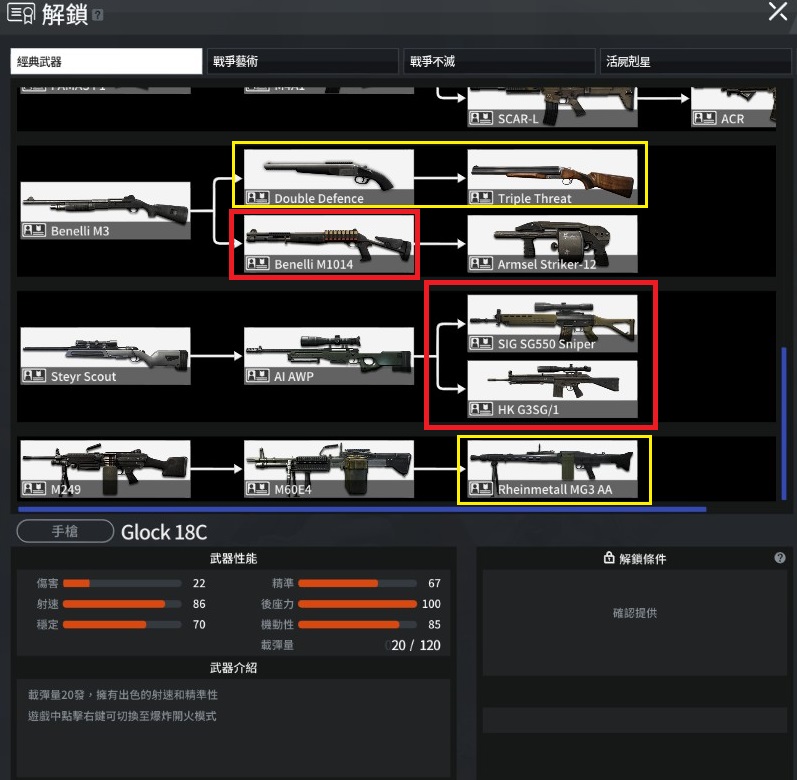Pick the HK G3SG/1 rifle icon
The image size is (797, 780).
552,389
